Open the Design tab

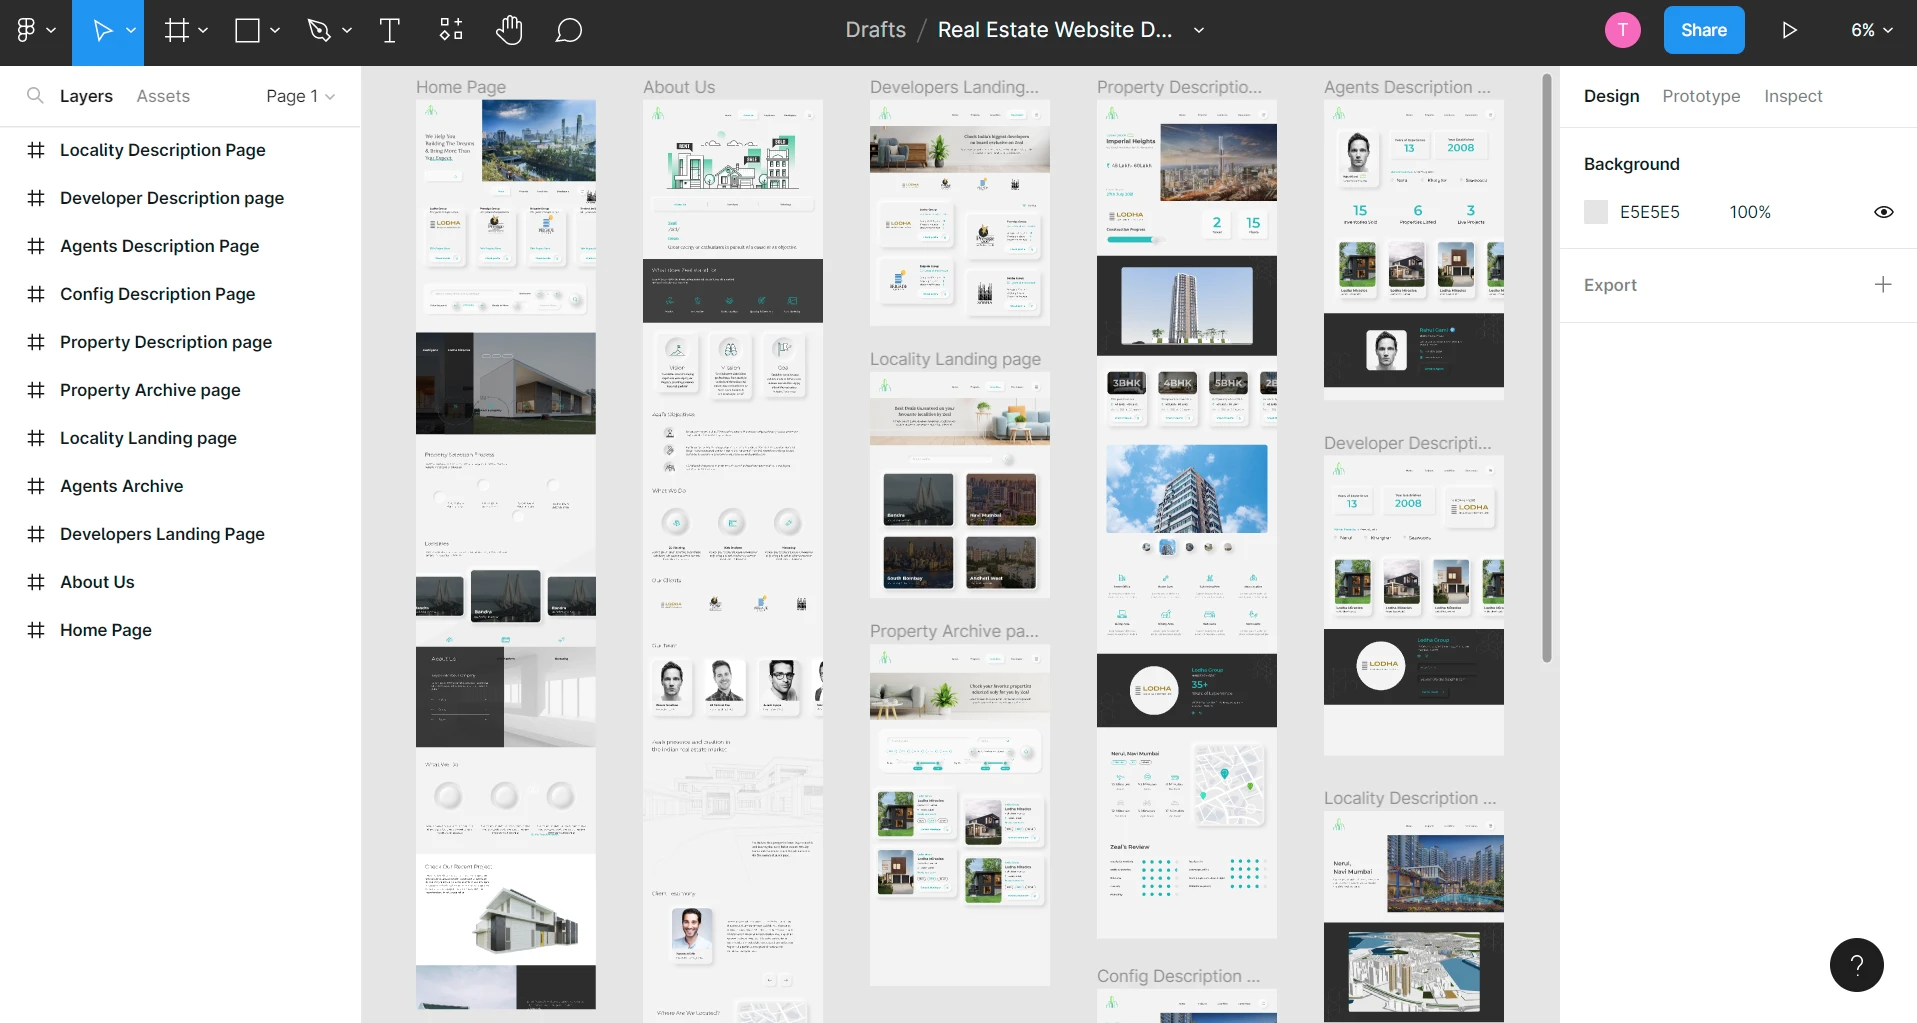1611,96
